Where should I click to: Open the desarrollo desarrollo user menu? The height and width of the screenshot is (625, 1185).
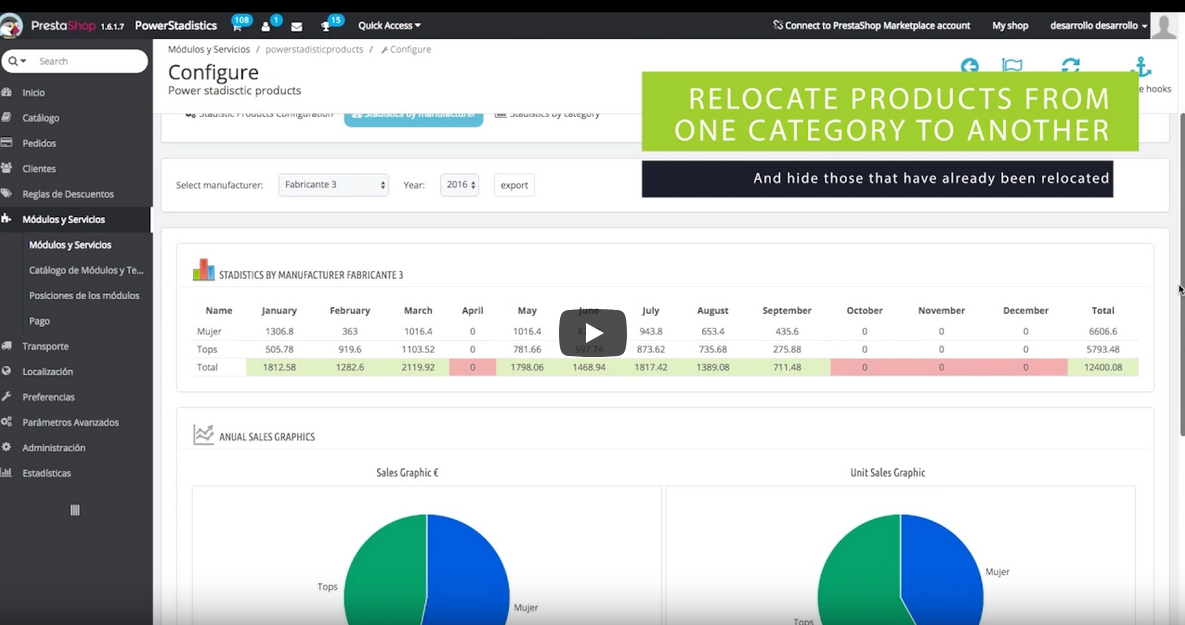tap(1098, 26)
